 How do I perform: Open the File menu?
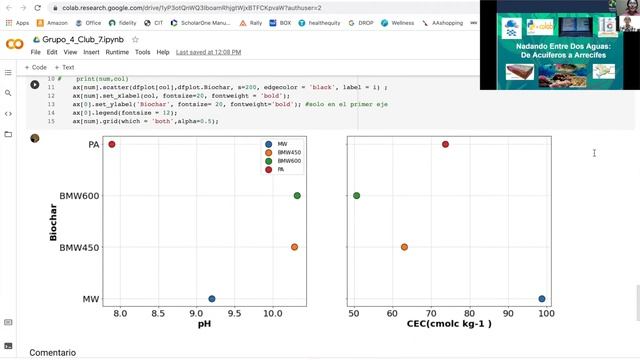point(36,52)
